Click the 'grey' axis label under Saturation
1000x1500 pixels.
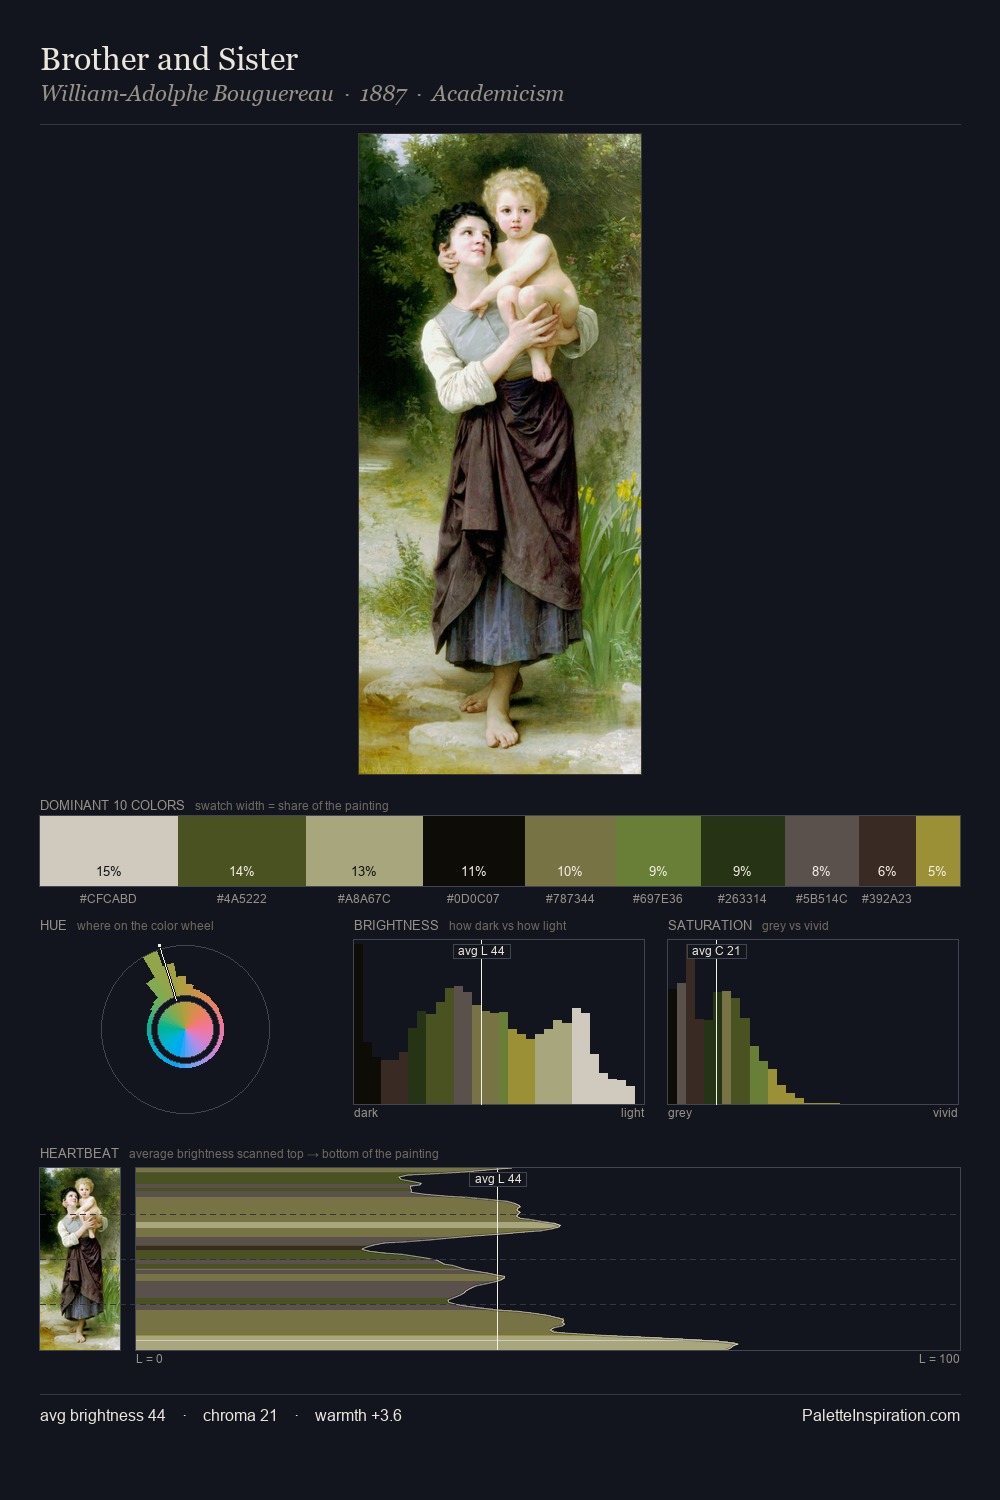680,1113
